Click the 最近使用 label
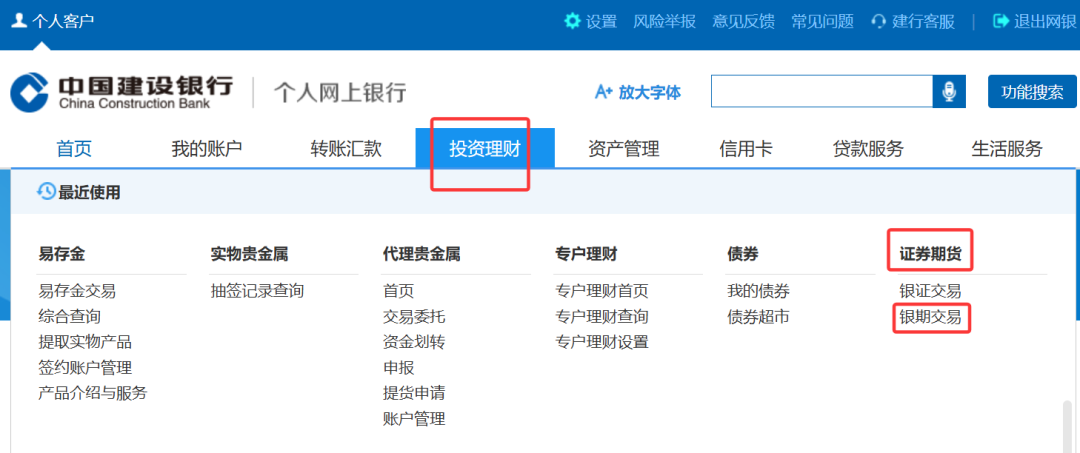 pyautogui.click(x=90, y=192)
